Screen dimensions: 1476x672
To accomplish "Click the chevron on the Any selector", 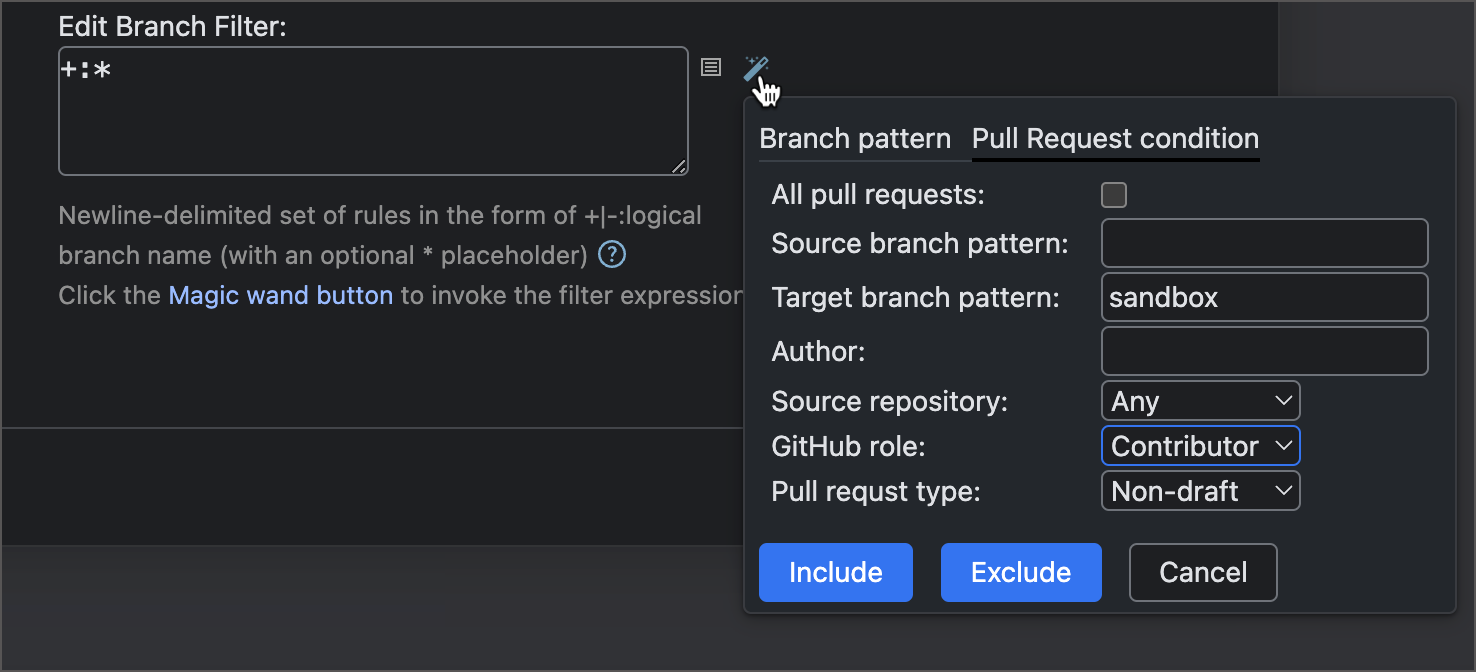I will click(1284, 400).
